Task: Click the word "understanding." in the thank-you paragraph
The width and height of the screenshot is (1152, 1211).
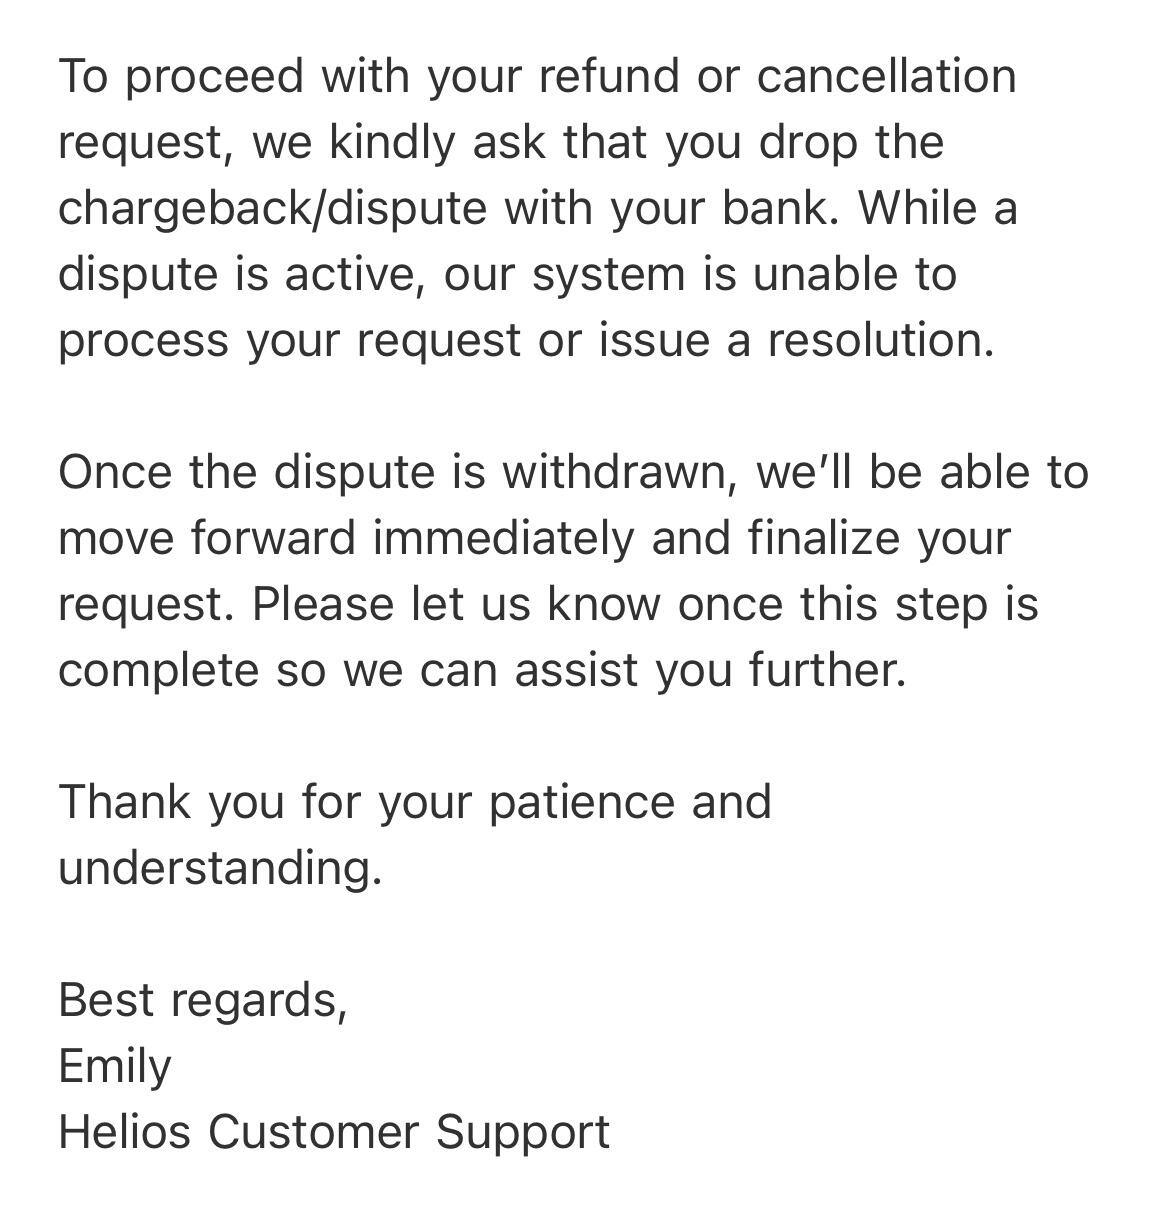Action: pos(220,868)
